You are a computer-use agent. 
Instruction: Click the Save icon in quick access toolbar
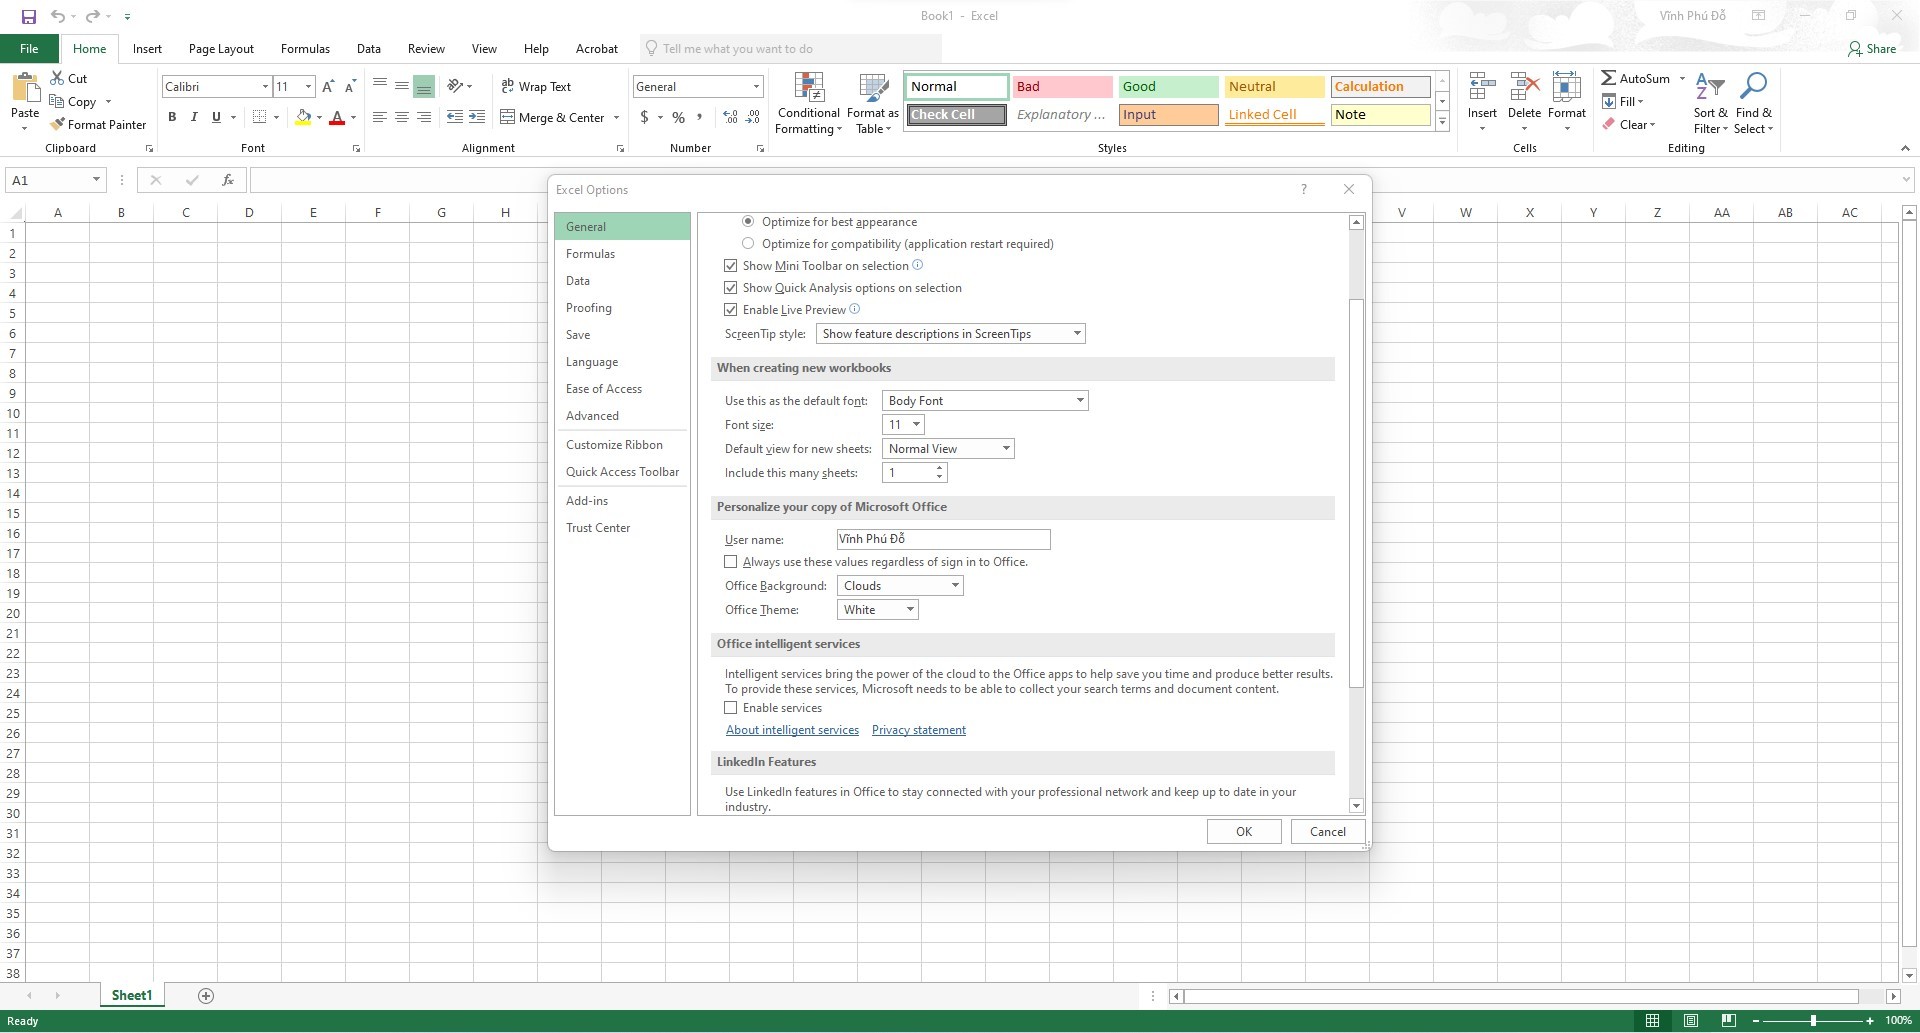pos(29,16)
